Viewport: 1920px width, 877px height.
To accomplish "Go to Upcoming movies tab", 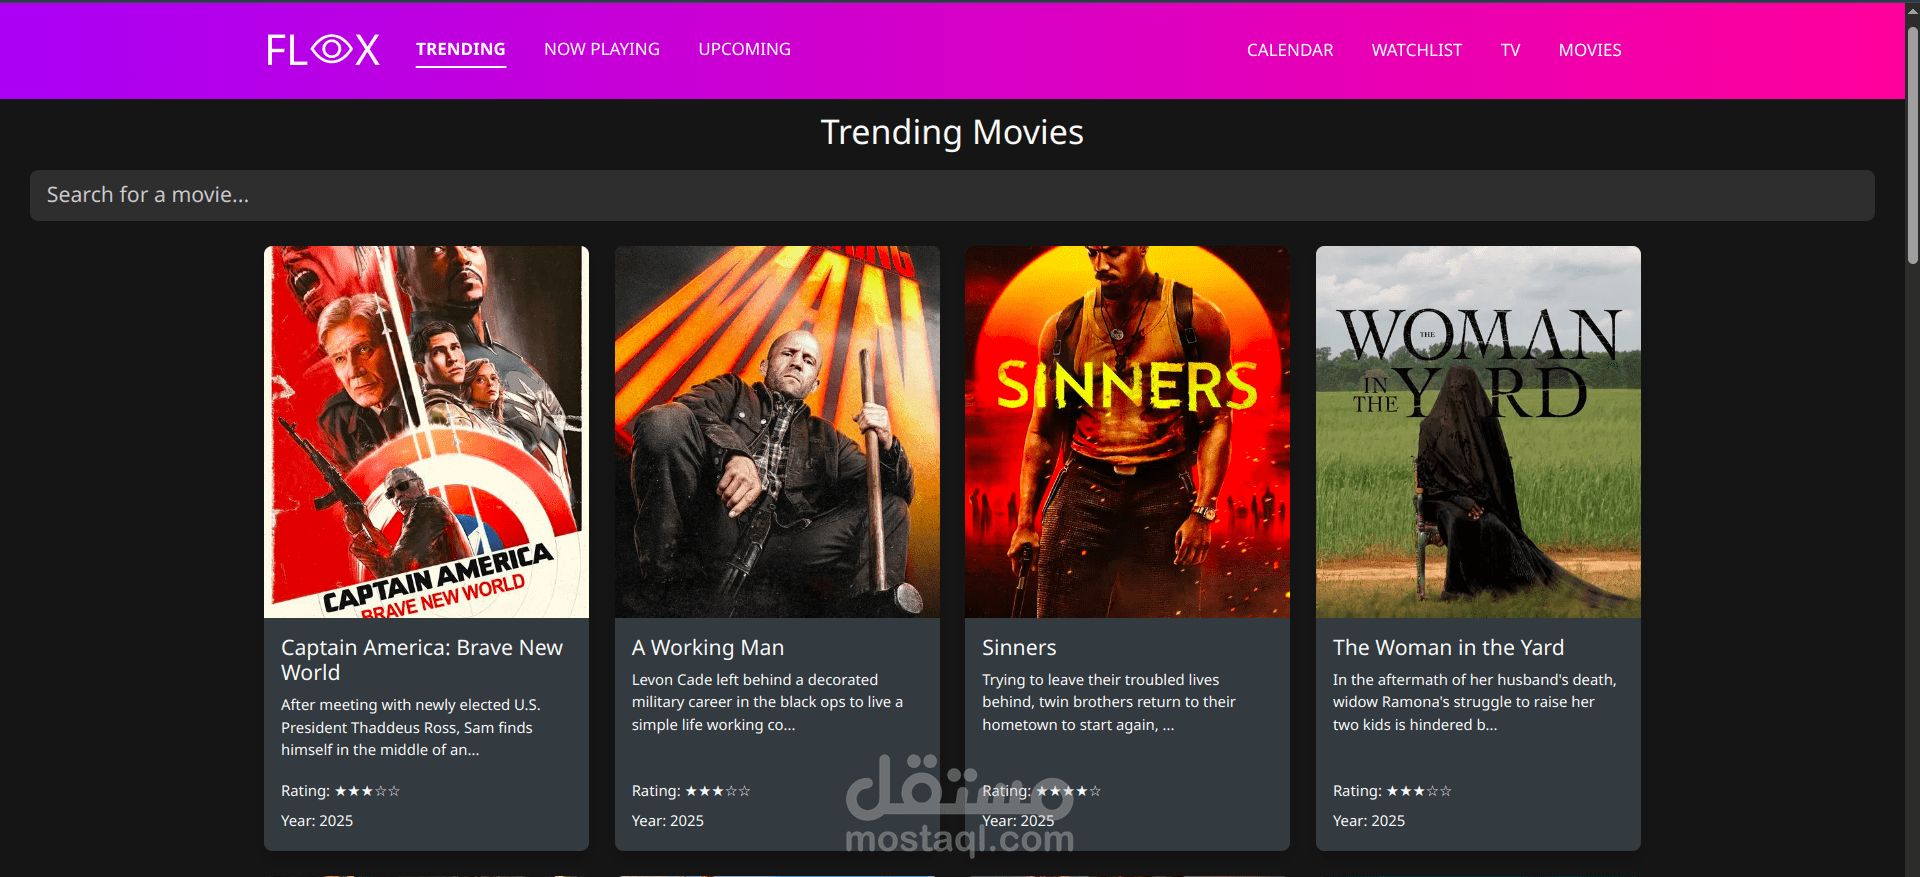I will tap(744, 49).
